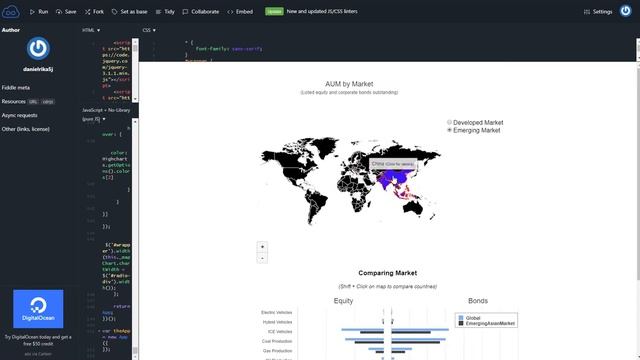Click the Gas Production axis label

tap(278, 351)
